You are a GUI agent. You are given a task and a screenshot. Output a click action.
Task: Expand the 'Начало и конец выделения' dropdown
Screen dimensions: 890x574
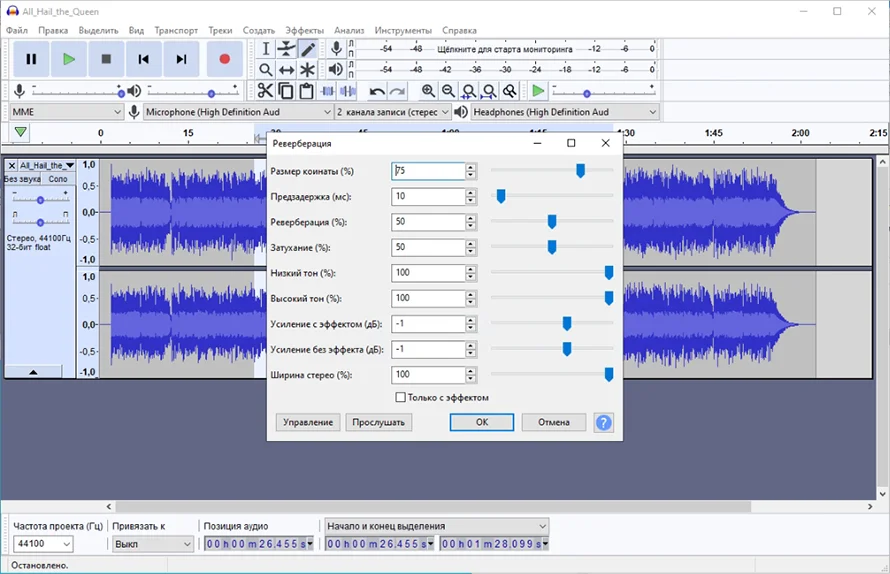pos(437,526)
